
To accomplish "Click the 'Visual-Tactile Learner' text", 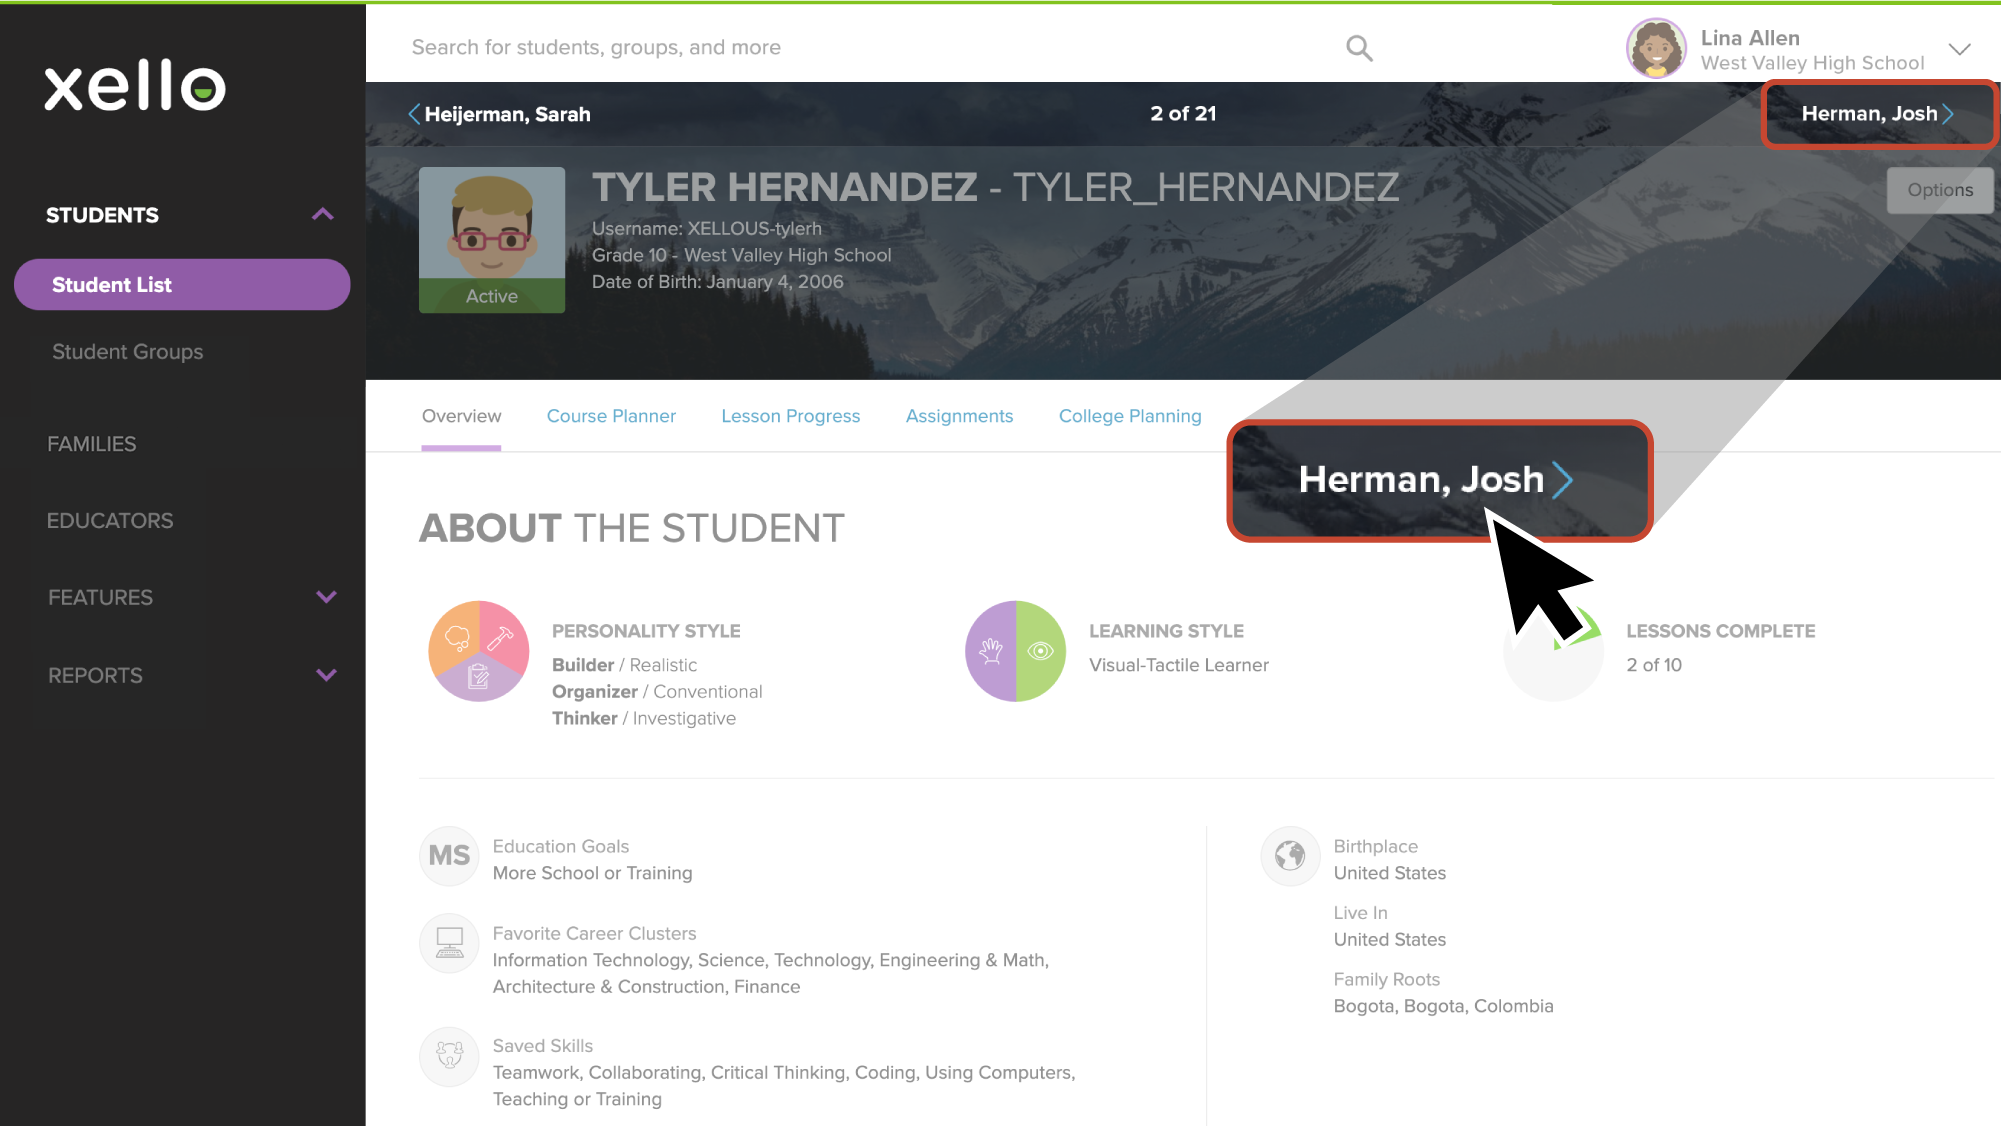I will click(1178, 665).
